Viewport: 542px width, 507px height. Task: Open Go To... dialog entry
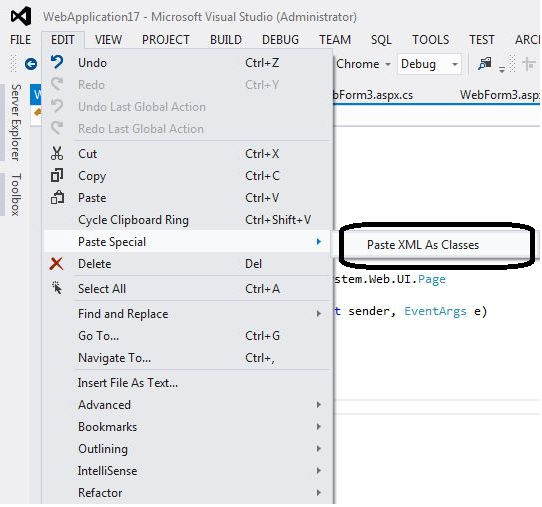coord(187,336)
